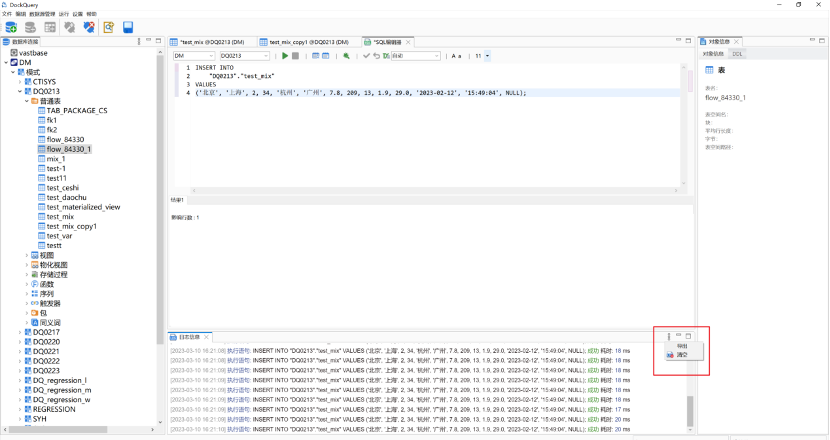
Task: Click SQL line 4 with VALUES data
Action: click(360, 93)
